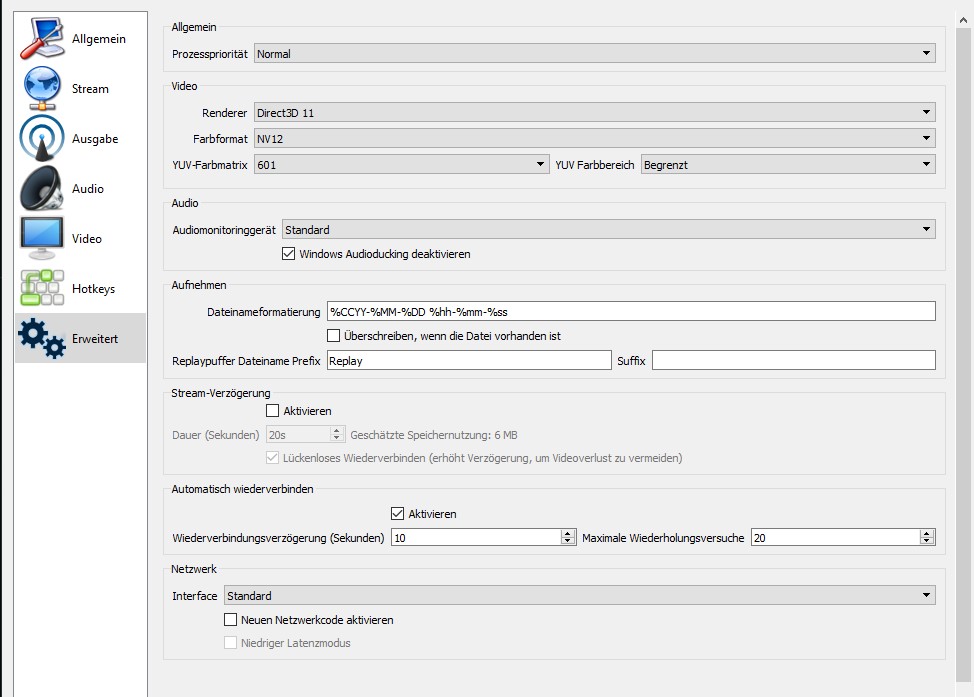Disable Windows Audioducking deaktivieren checkbox
The width and height of the screenshot is (974, 697).
tap(290, 254)
